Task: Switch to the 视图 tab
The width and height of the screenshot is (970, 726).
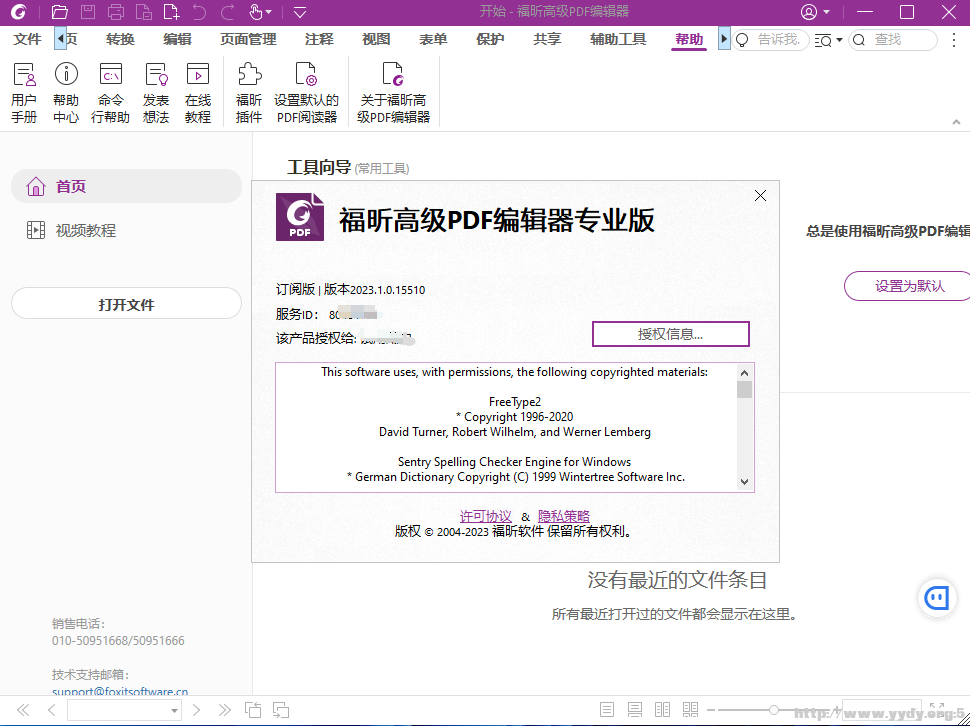Action: [376, 40]
